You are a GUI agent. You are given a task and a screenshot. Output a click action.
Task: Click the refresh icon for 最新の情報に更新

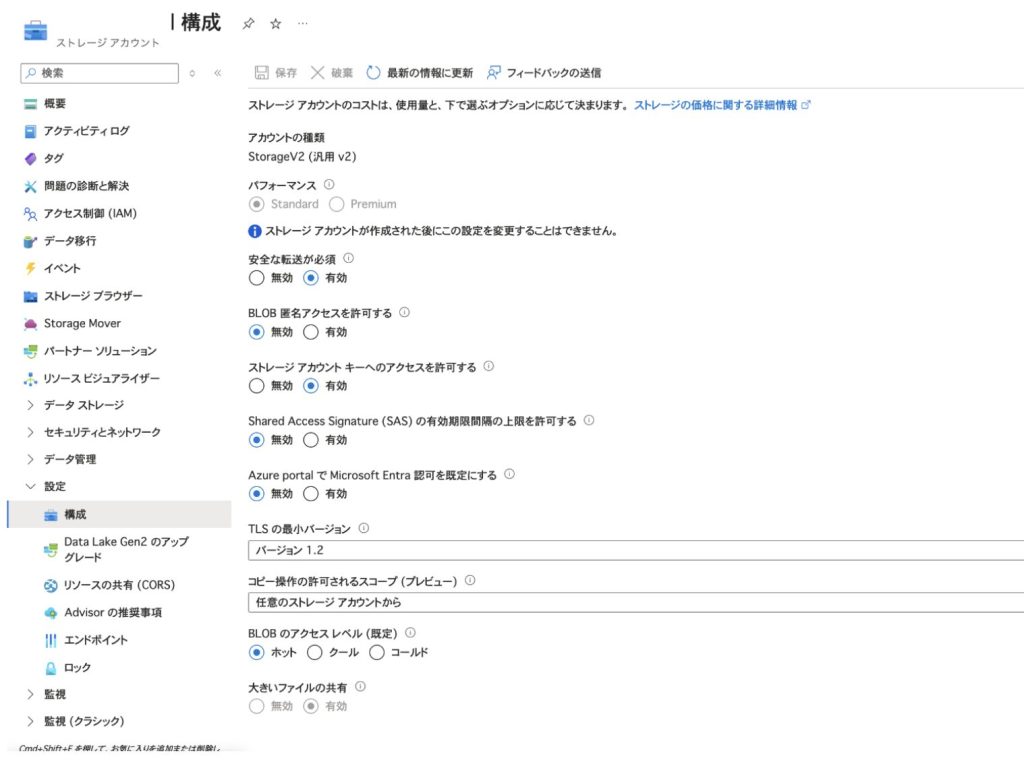tap(373, 73)
